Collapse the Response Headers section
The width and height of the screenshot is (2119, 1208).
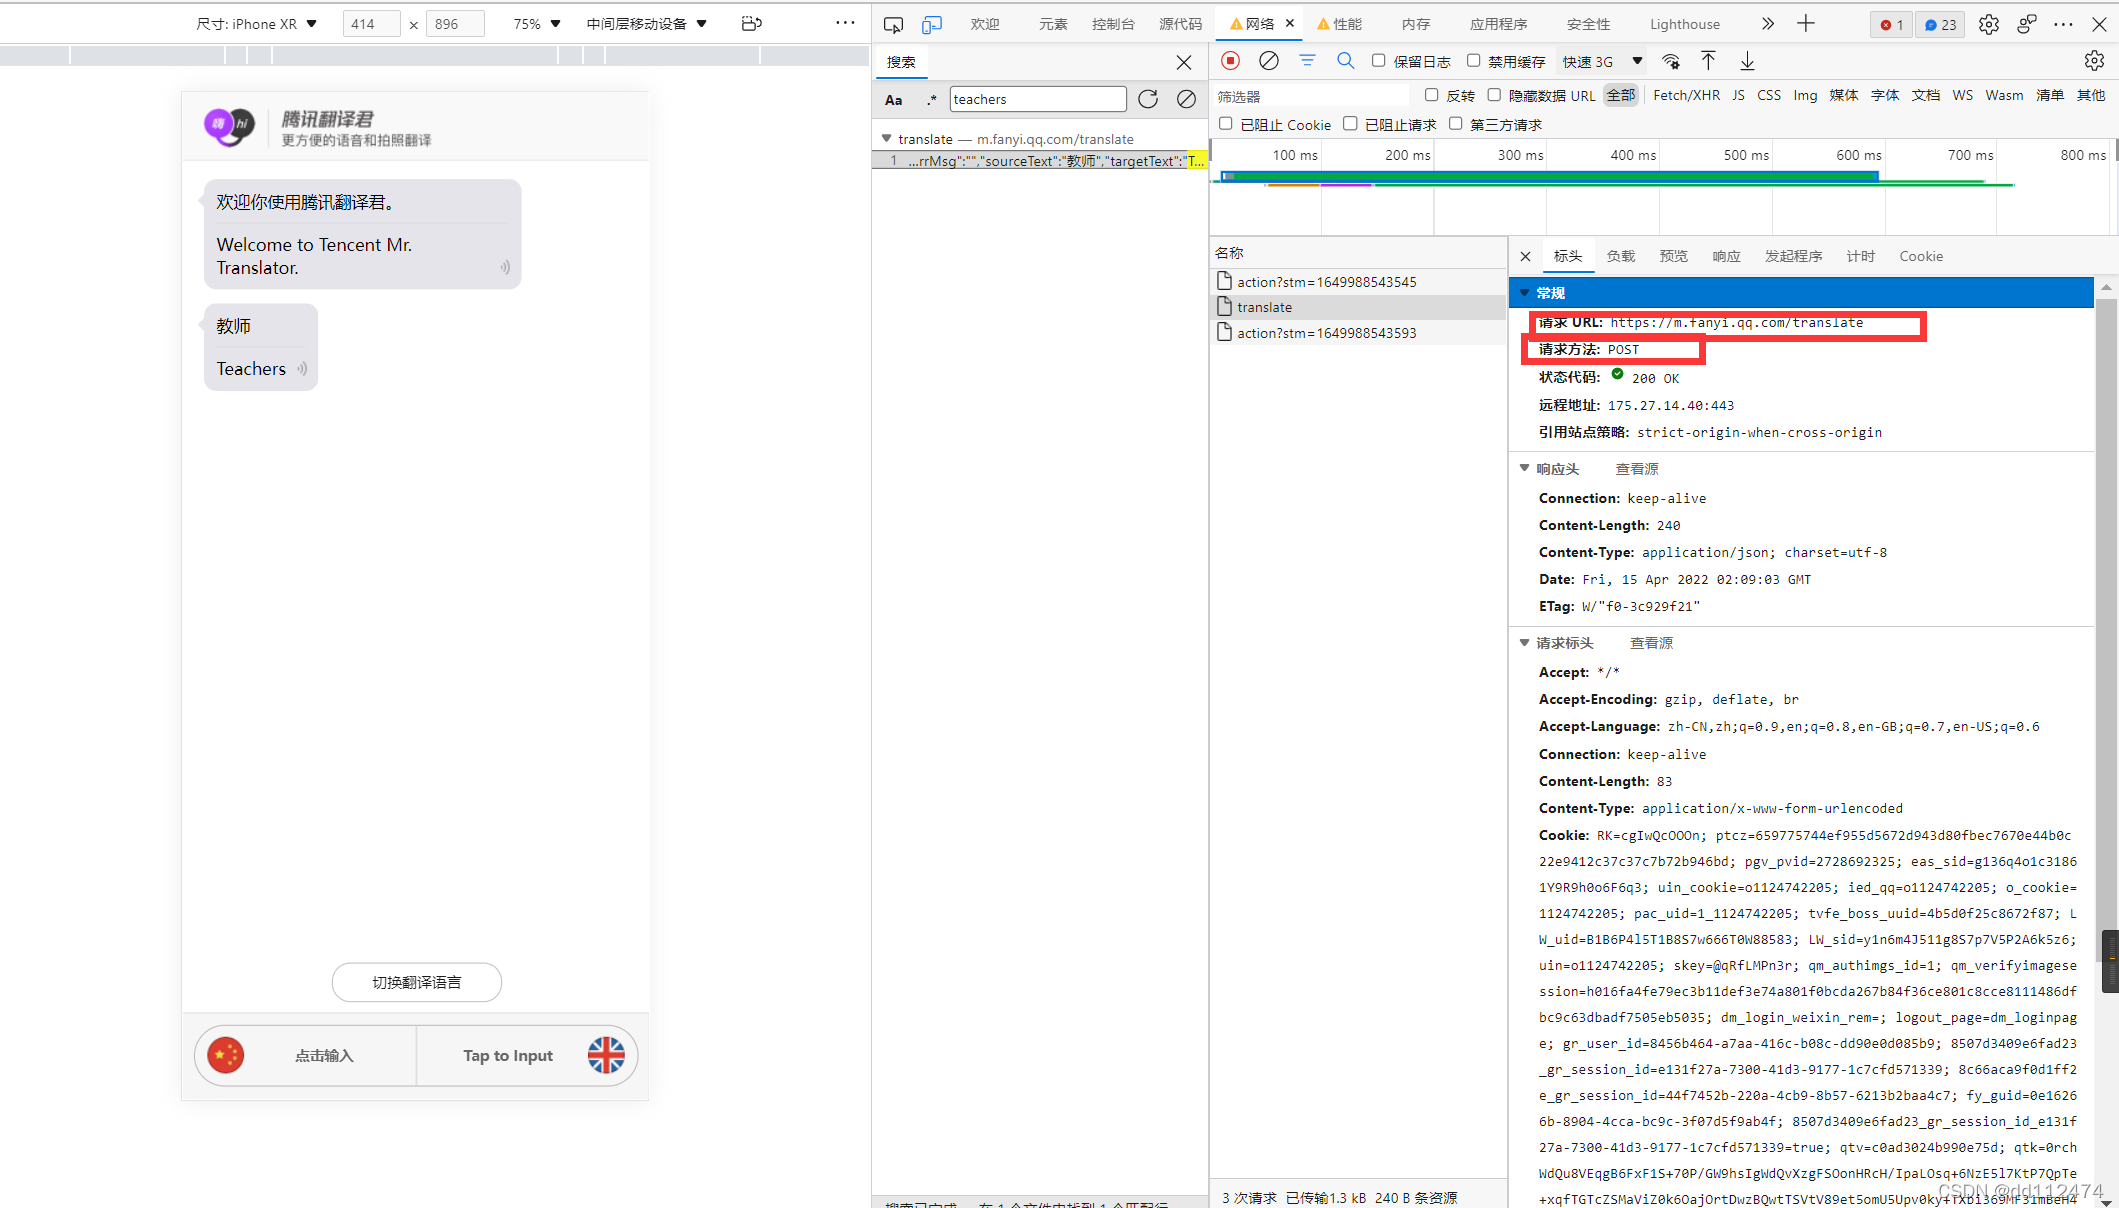pos(1525,468)
